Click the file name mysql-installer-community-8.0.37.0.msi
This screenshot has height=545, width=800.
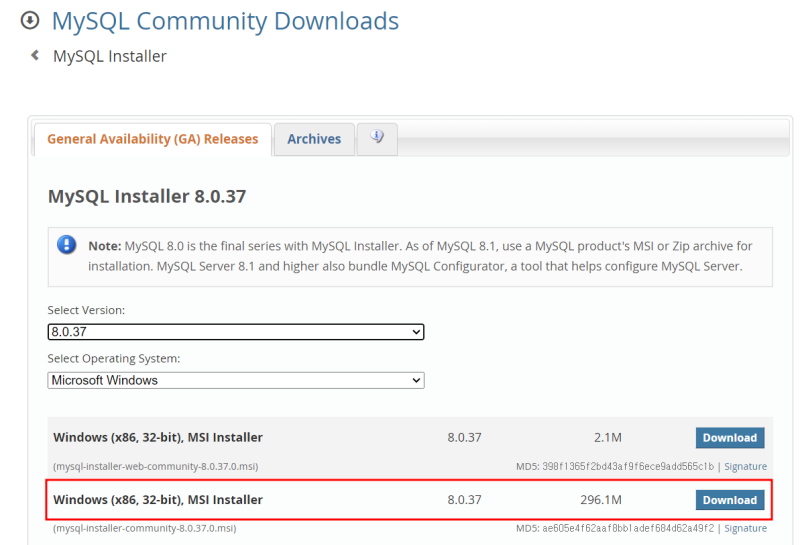(145, 528)
